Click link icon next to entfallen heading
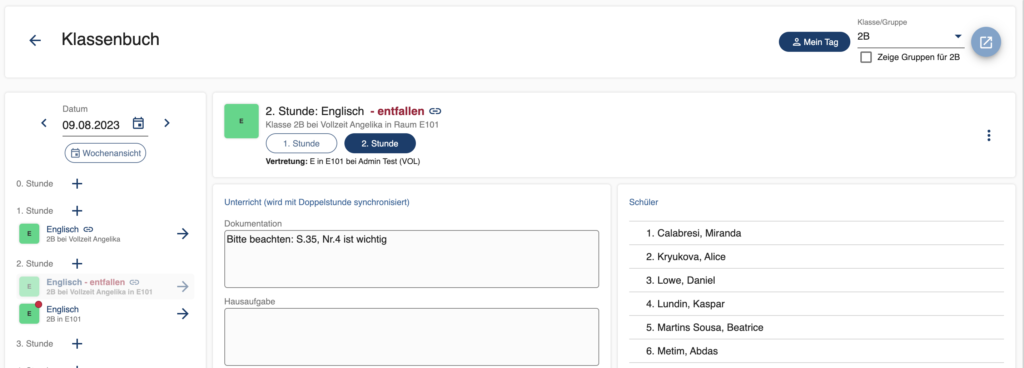This screenshot has width=1024, height=368. click(436, 111)
